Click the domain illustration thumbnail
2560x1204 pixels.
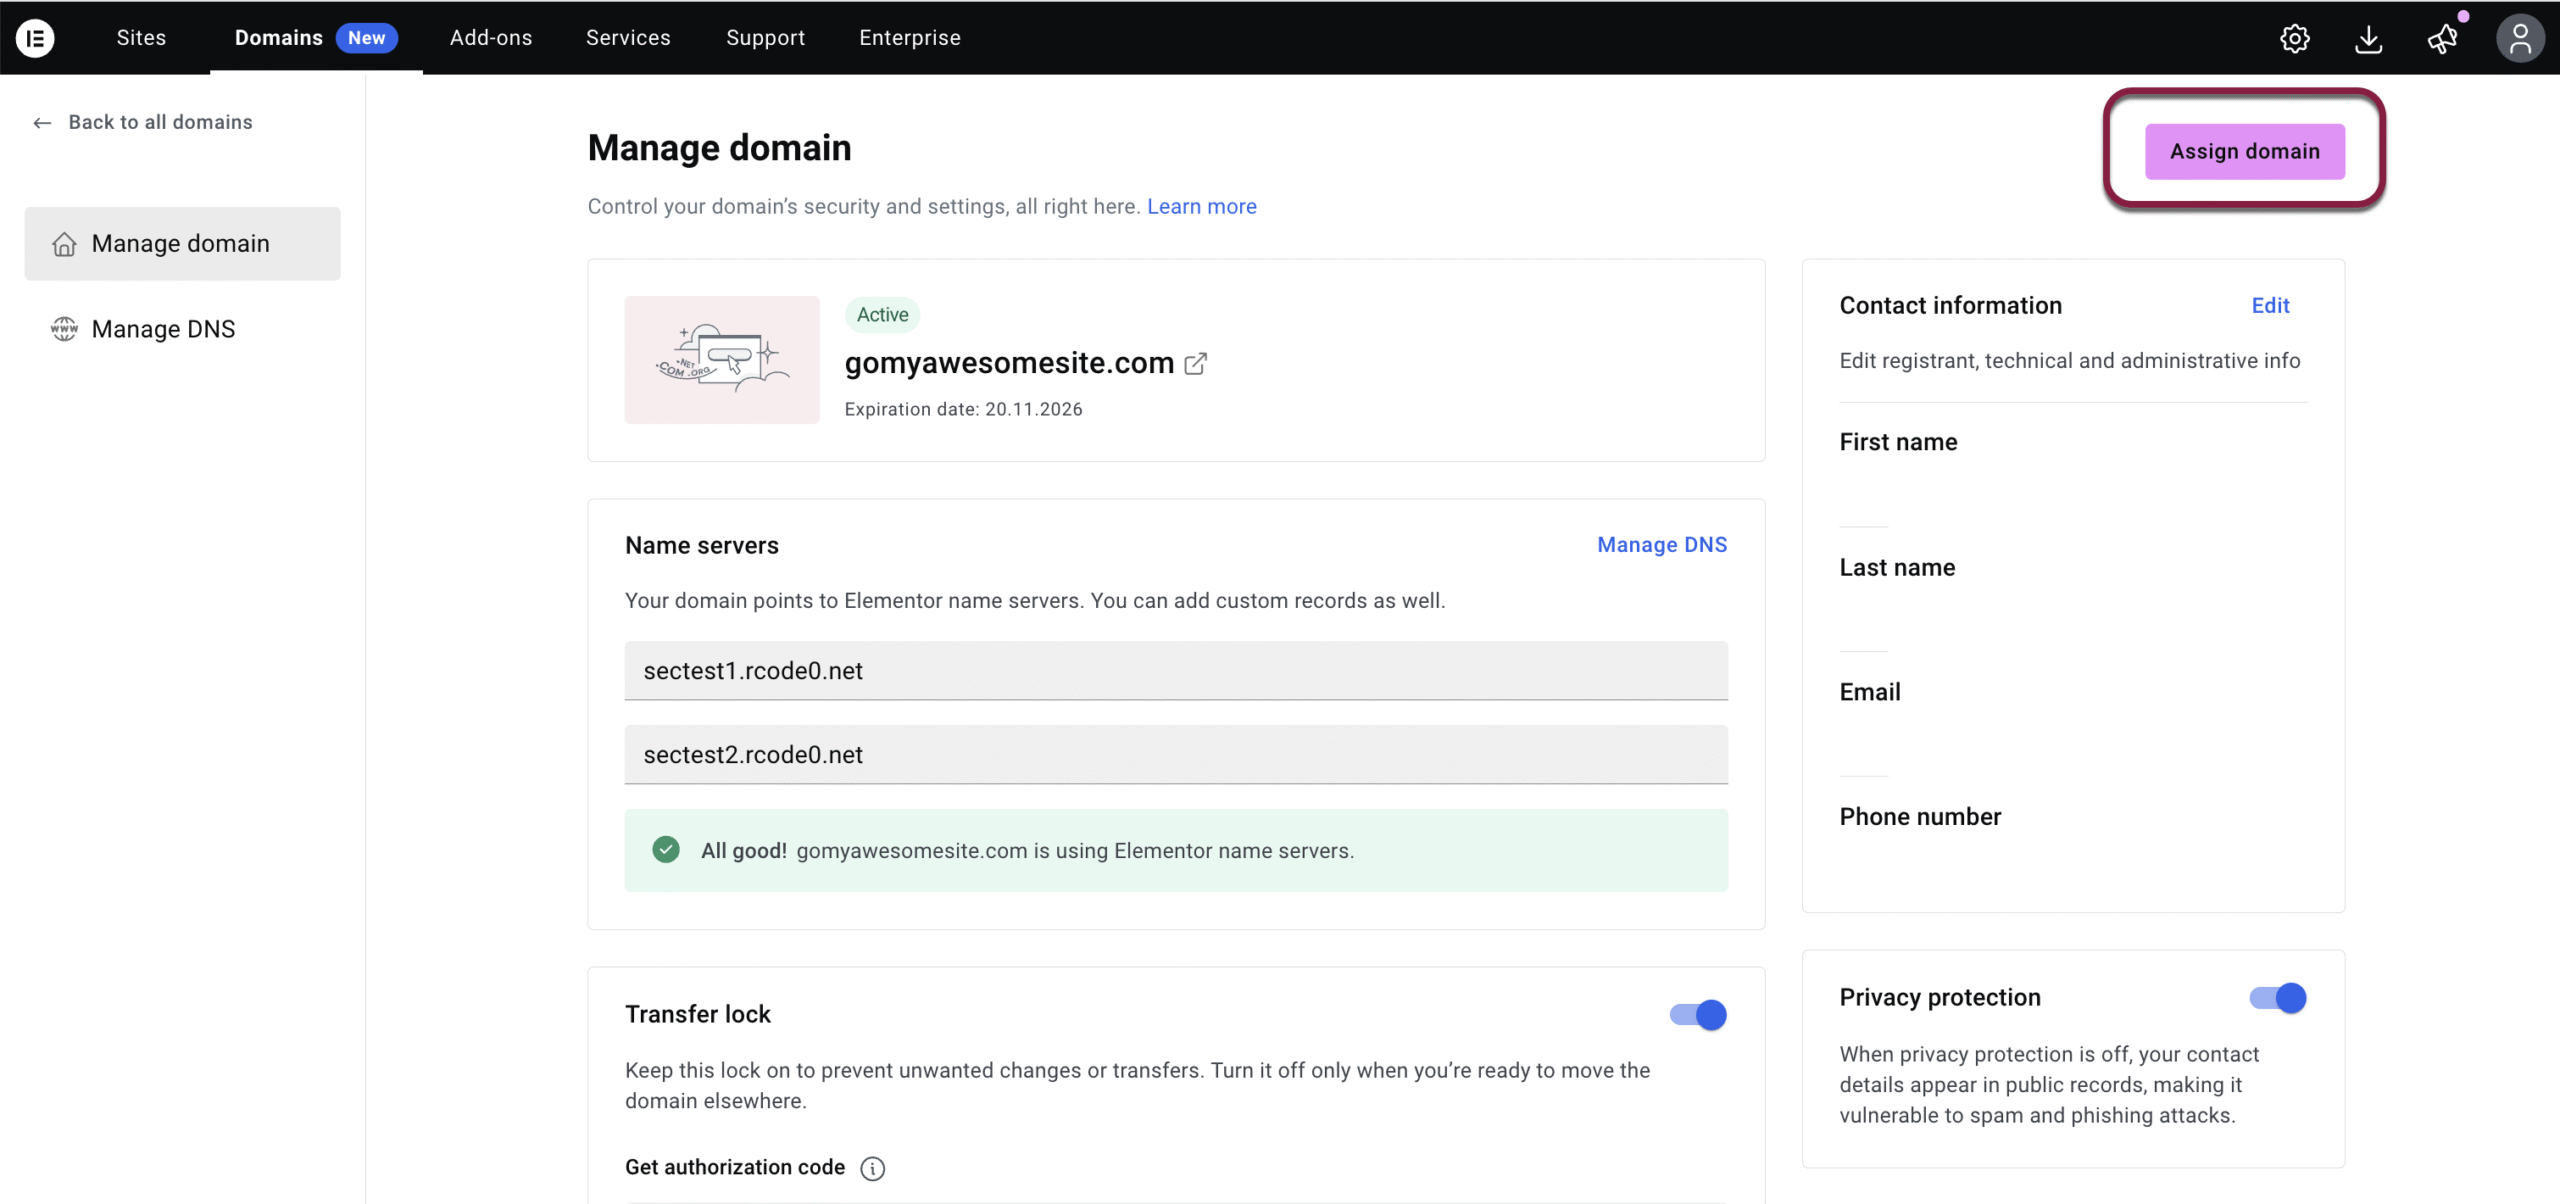721,360
